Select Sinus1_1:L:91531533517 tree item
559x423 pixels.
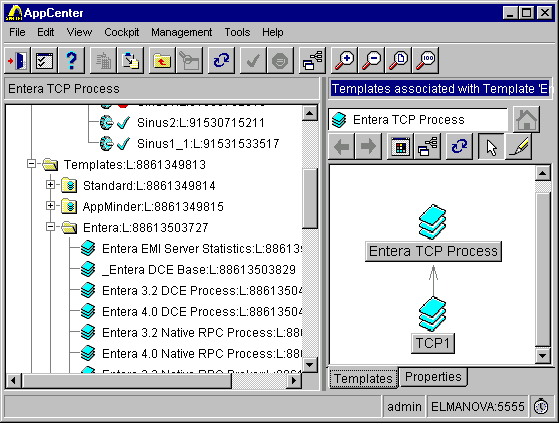[208, 144]
